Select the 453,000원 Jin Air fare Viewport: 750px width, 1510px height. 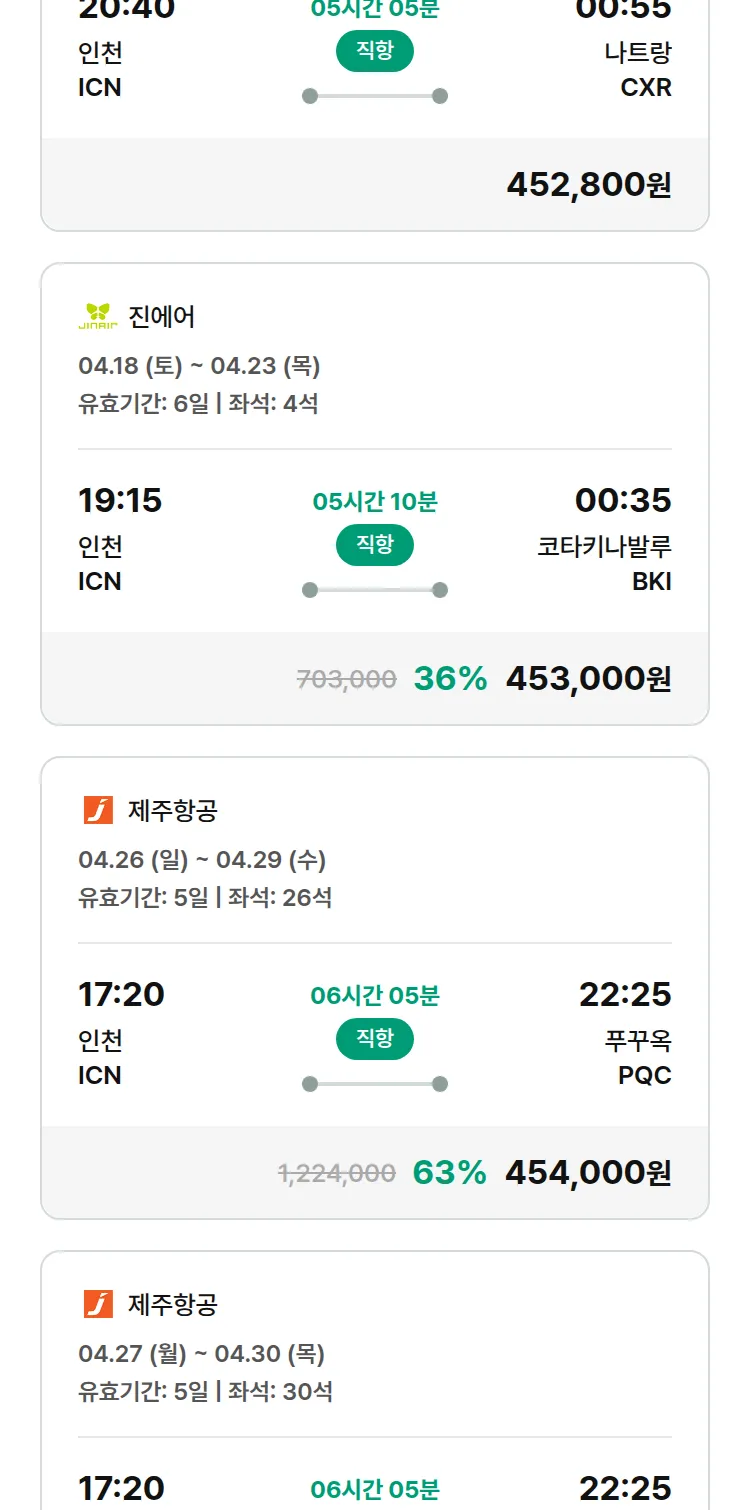pos(588,678)
